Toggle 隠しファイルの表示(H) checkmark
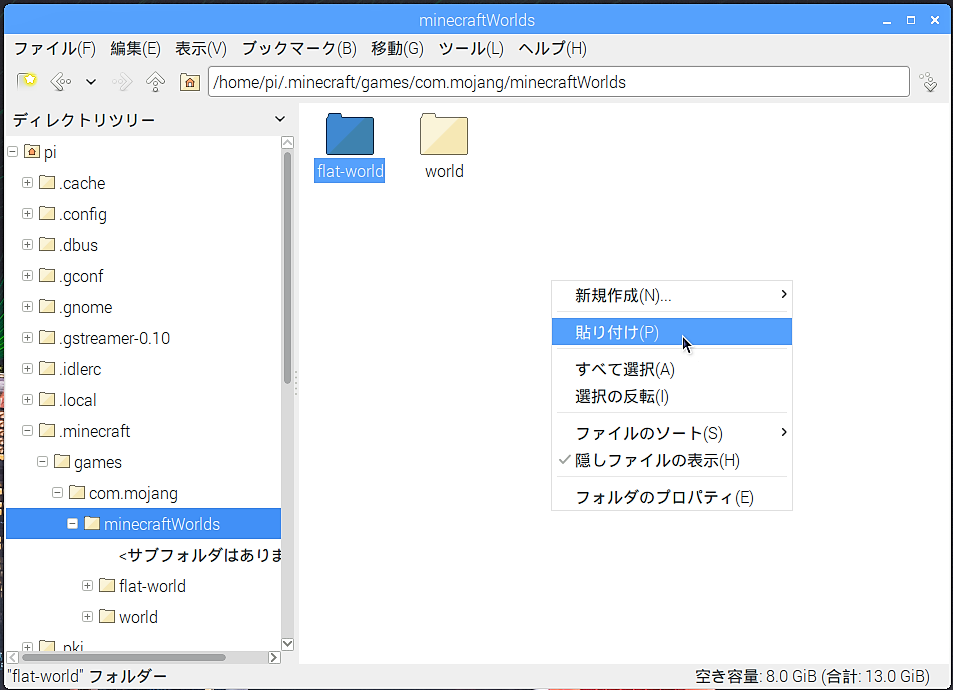 click(672, 460)
